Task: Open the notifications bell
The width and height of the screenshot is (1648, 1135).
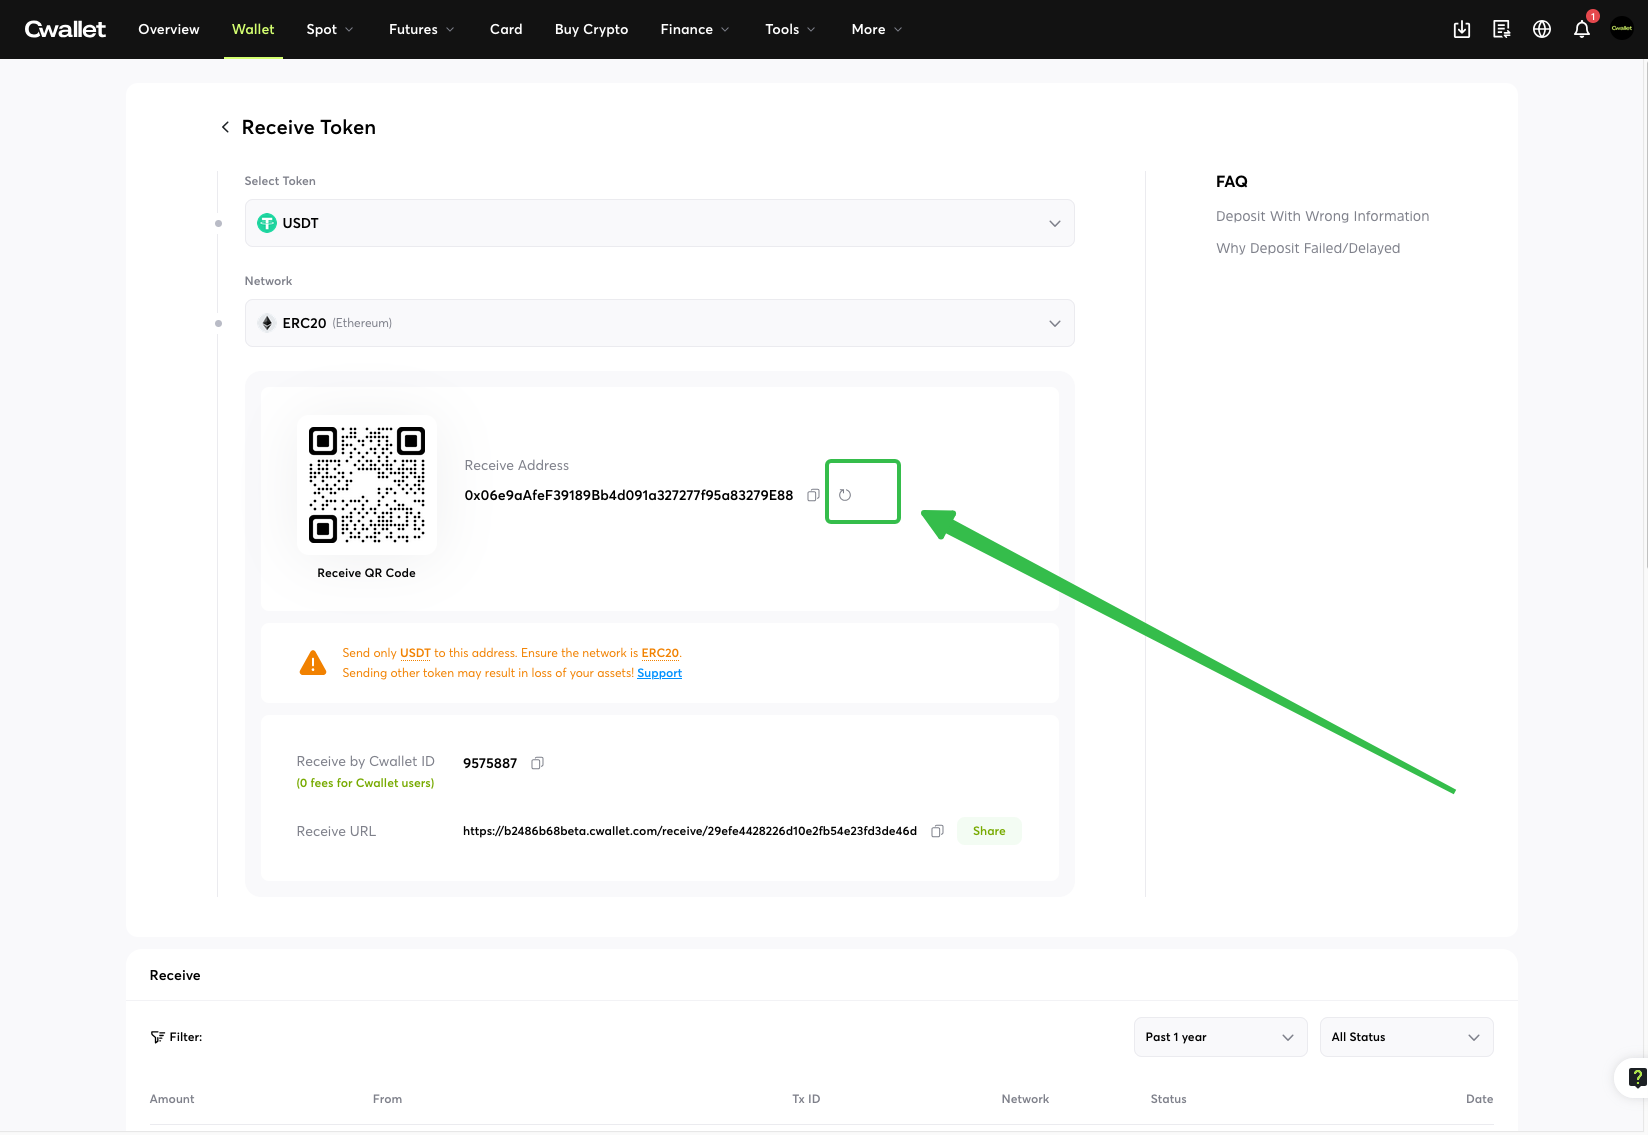Action: click(x=1581, y=30)
